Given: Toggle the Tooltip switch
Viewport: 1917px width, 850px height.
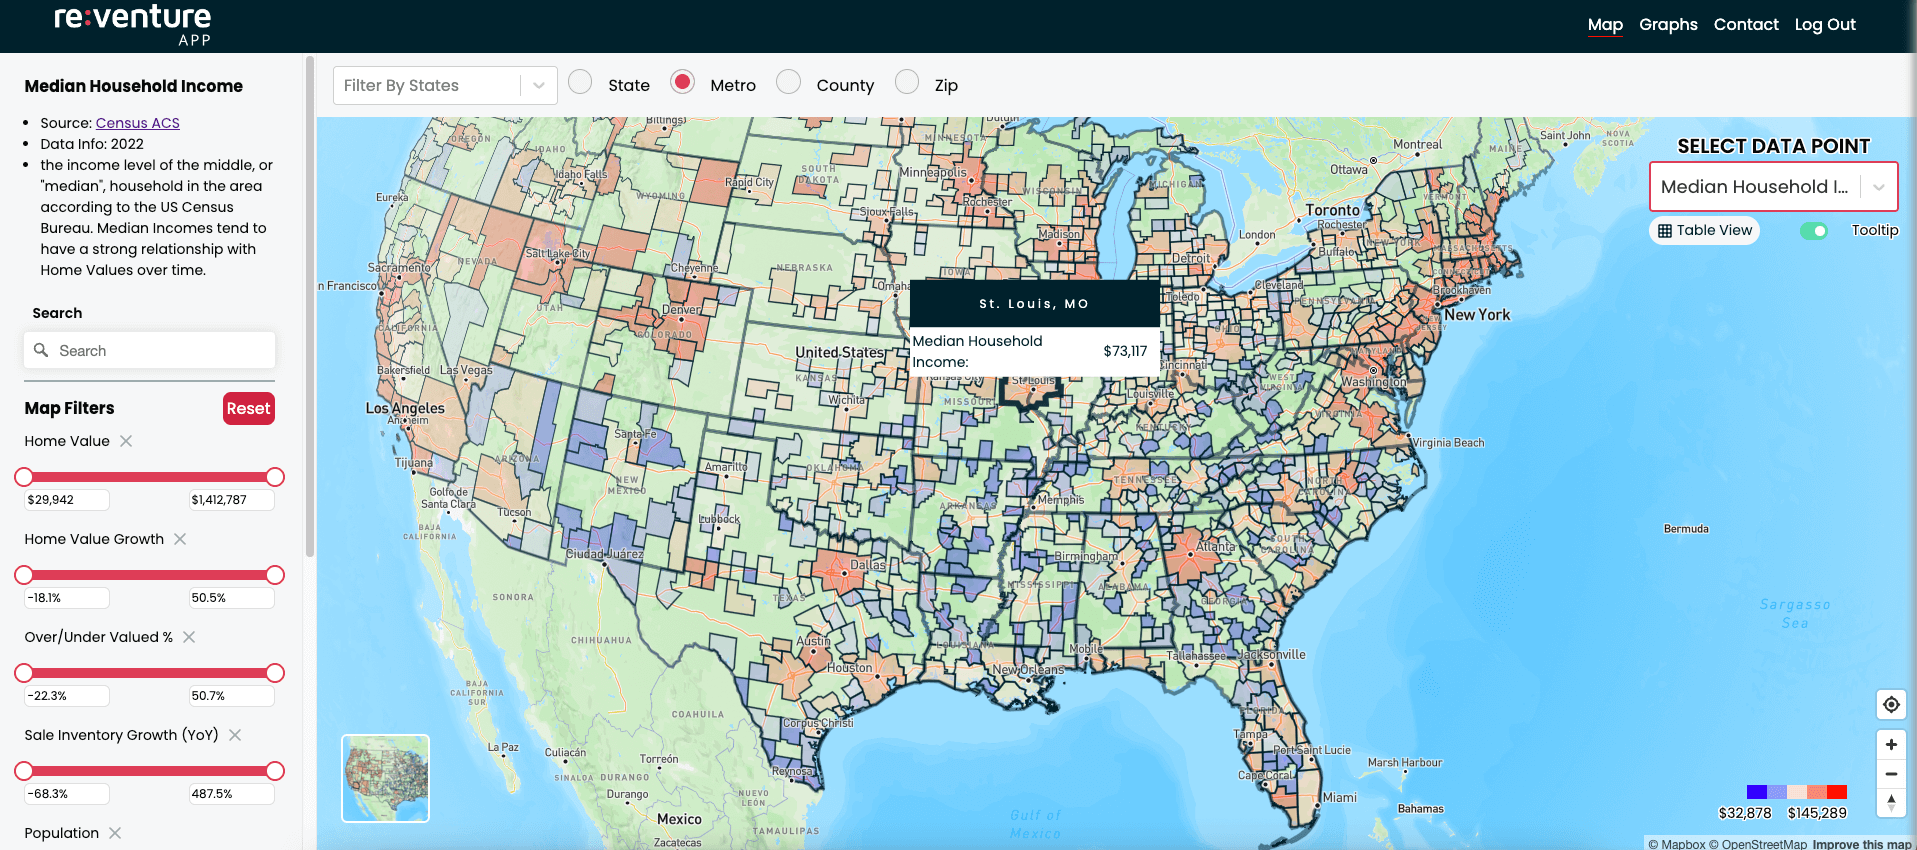Looking at the screenshot, I should point(1813,231).
